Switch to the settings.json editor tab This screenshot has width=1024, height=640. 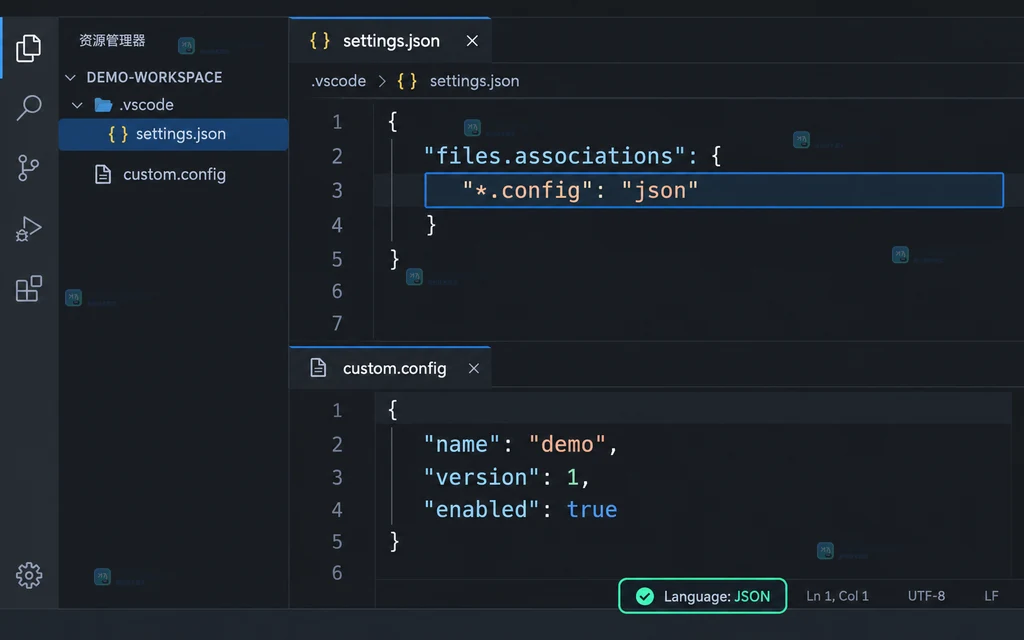[x=390, y=40]
